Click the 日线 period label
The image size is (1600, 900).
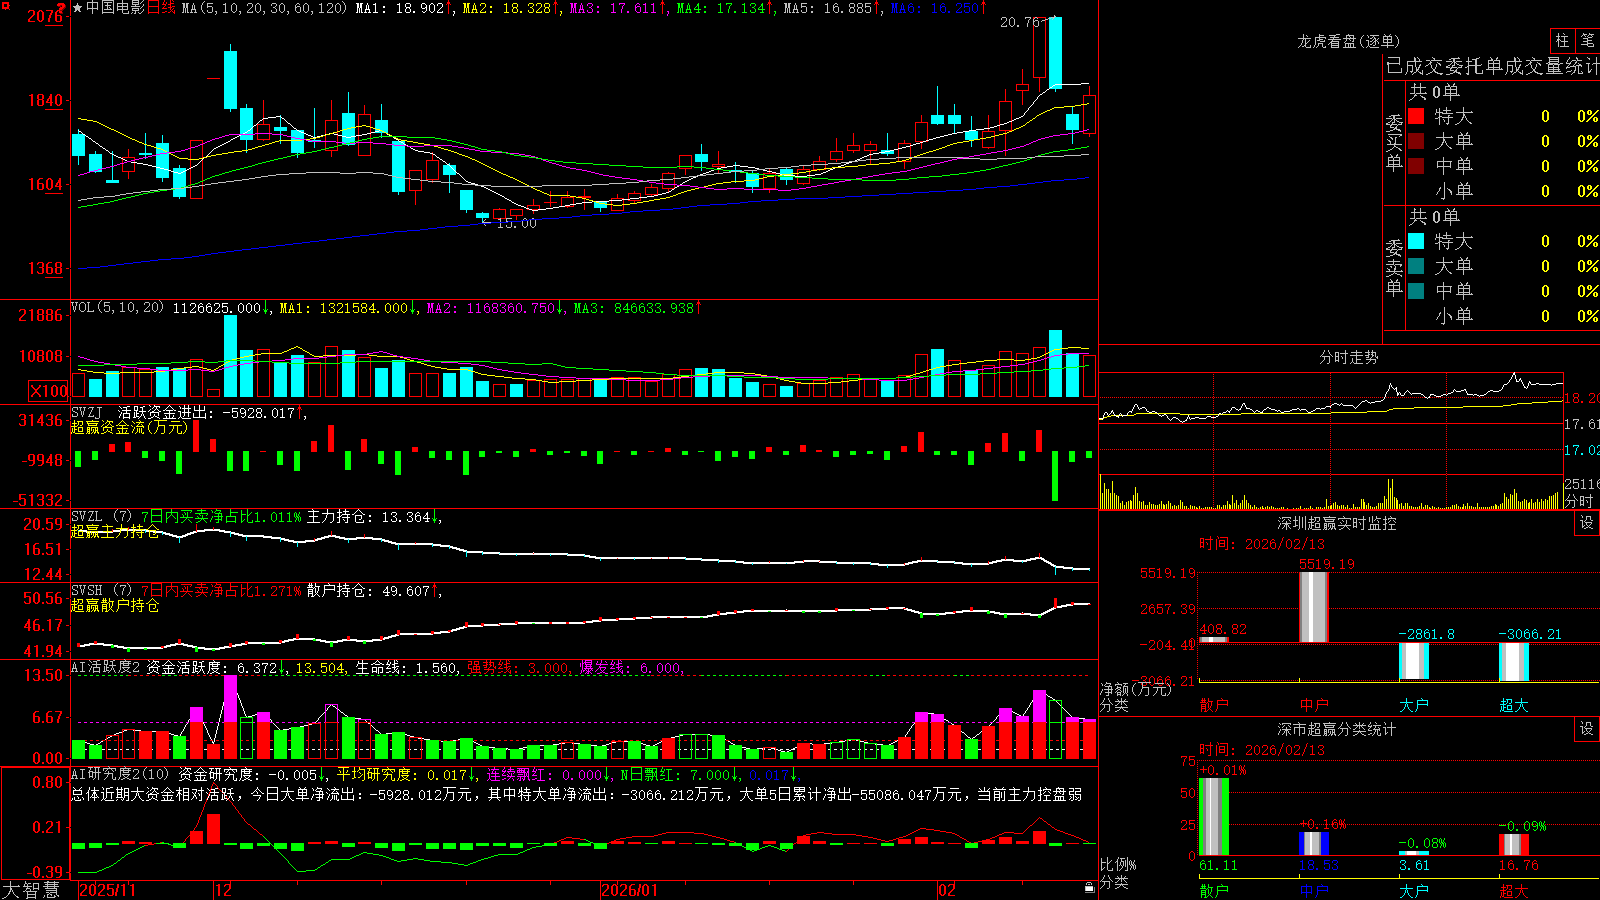tap(161, 8)
